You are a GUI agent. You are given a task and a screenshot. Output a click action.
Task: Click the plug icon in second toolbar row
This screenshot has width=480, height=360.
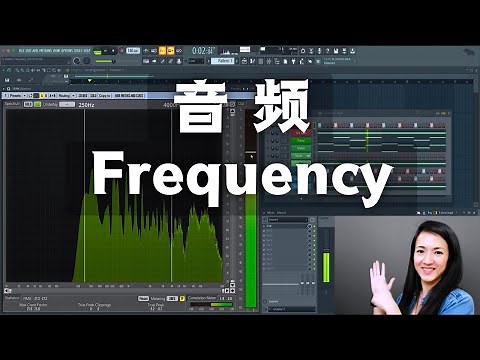(x=293, y=61)
